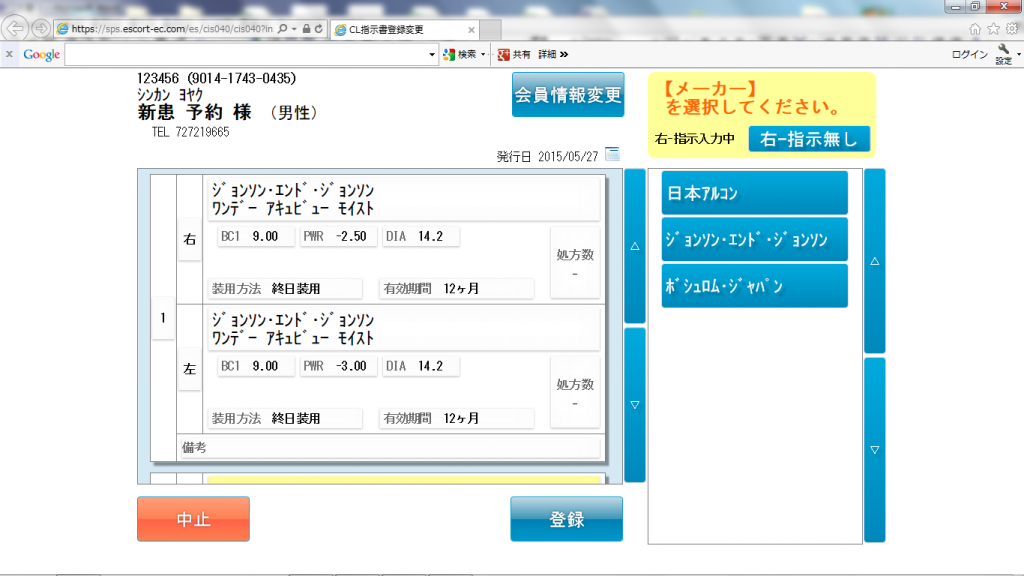
Task: Click the favorites star icon
Action: (993, 29)
